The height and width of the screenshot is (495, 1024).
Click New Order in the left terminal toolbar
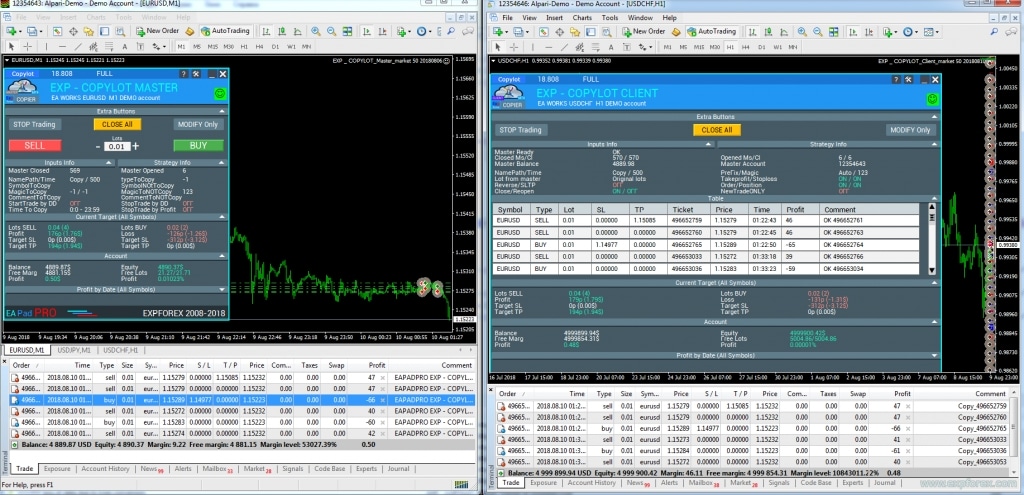[x=157, y=31]
